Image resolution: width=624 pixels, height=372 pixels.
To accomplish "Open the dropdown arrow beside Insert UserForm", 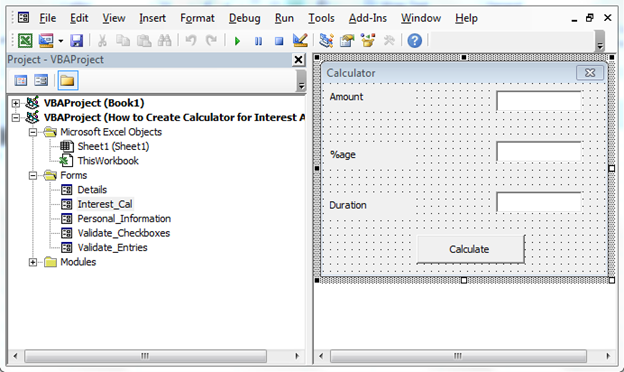I will [x=60, y=41].
